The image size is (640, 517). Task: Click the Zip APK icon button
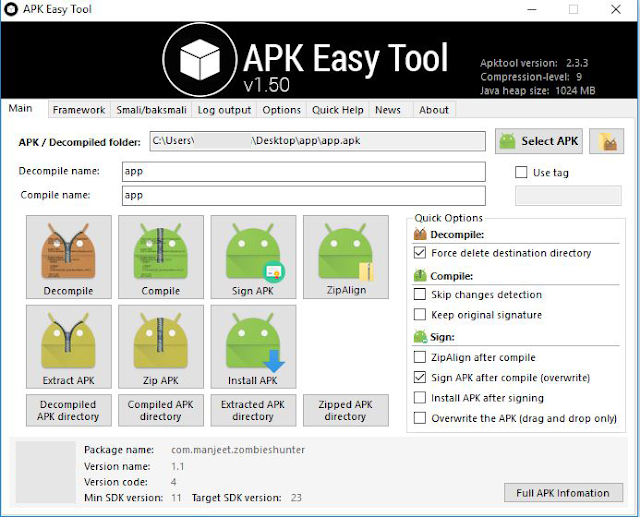coord(161,346)
